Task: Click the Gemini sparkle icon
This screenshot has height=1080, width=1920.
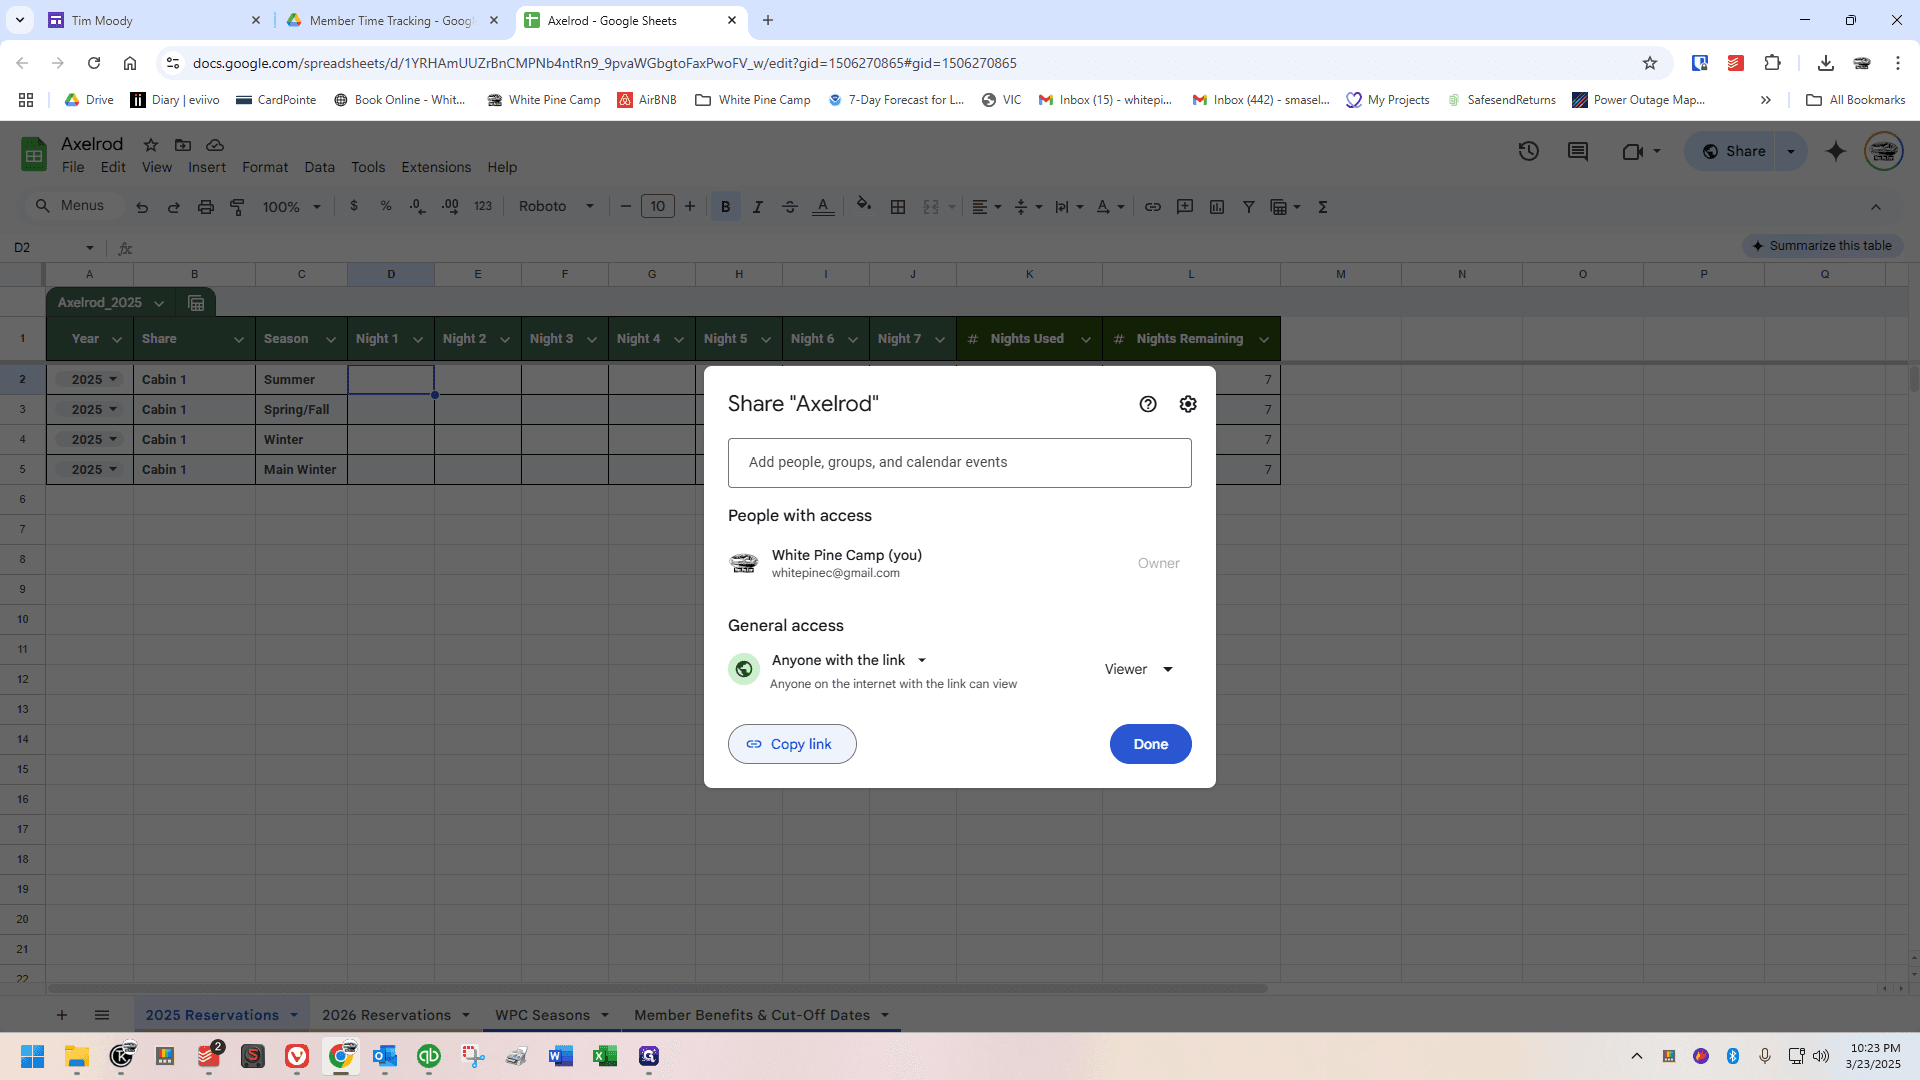Action: (1836, 151)
